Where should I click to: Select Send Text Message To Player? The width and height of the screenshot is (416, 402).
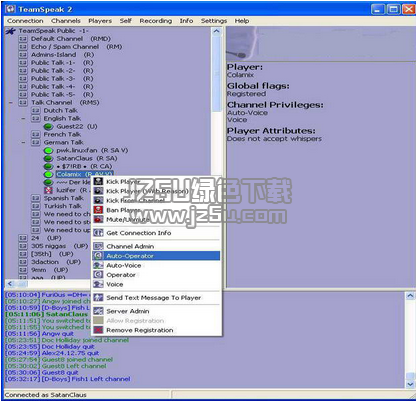click(156, 298)
